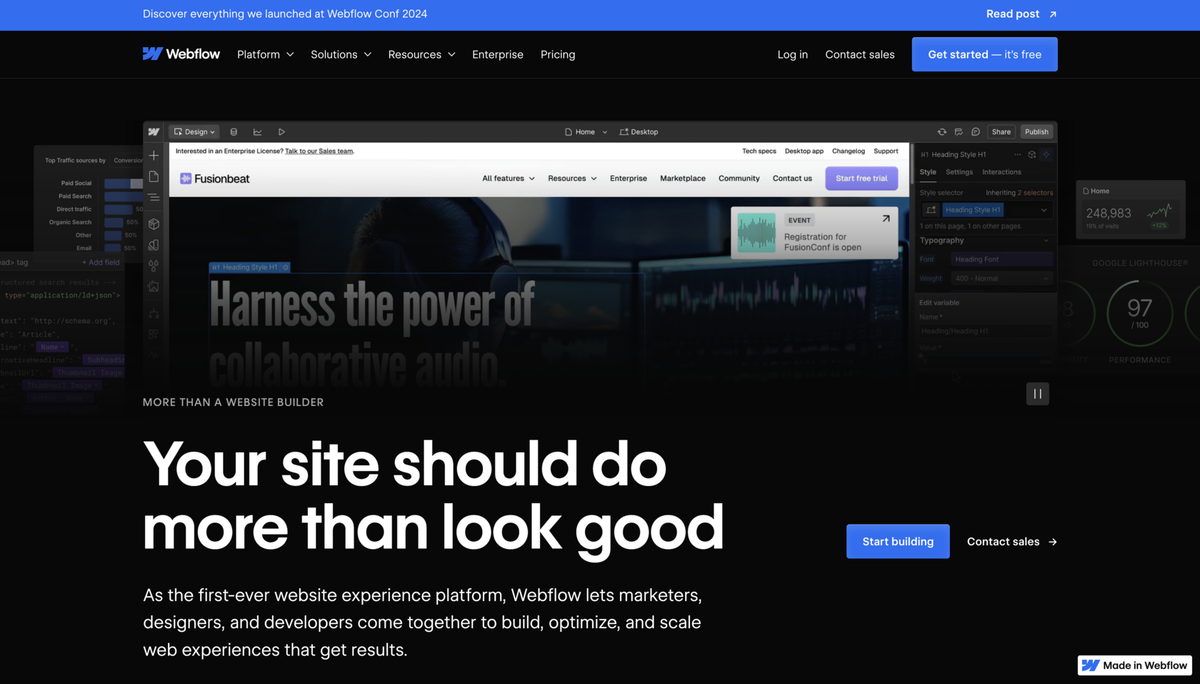Open the Variables icon in Designer sidebar

(154, 245)
